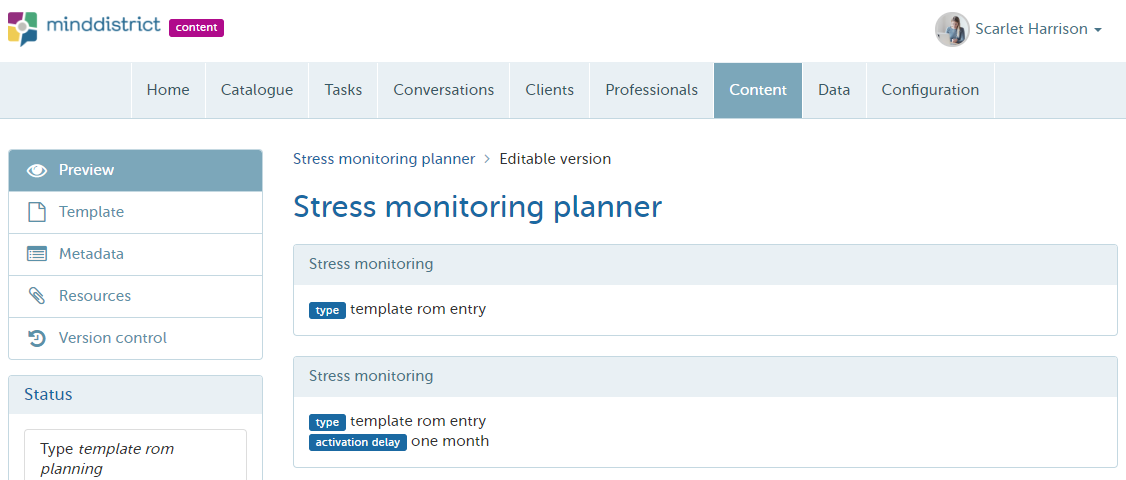Viewport: 1126px width, 480px height.
Task: Click the minddistrict wordmark
Action: (x=103, y=25)
